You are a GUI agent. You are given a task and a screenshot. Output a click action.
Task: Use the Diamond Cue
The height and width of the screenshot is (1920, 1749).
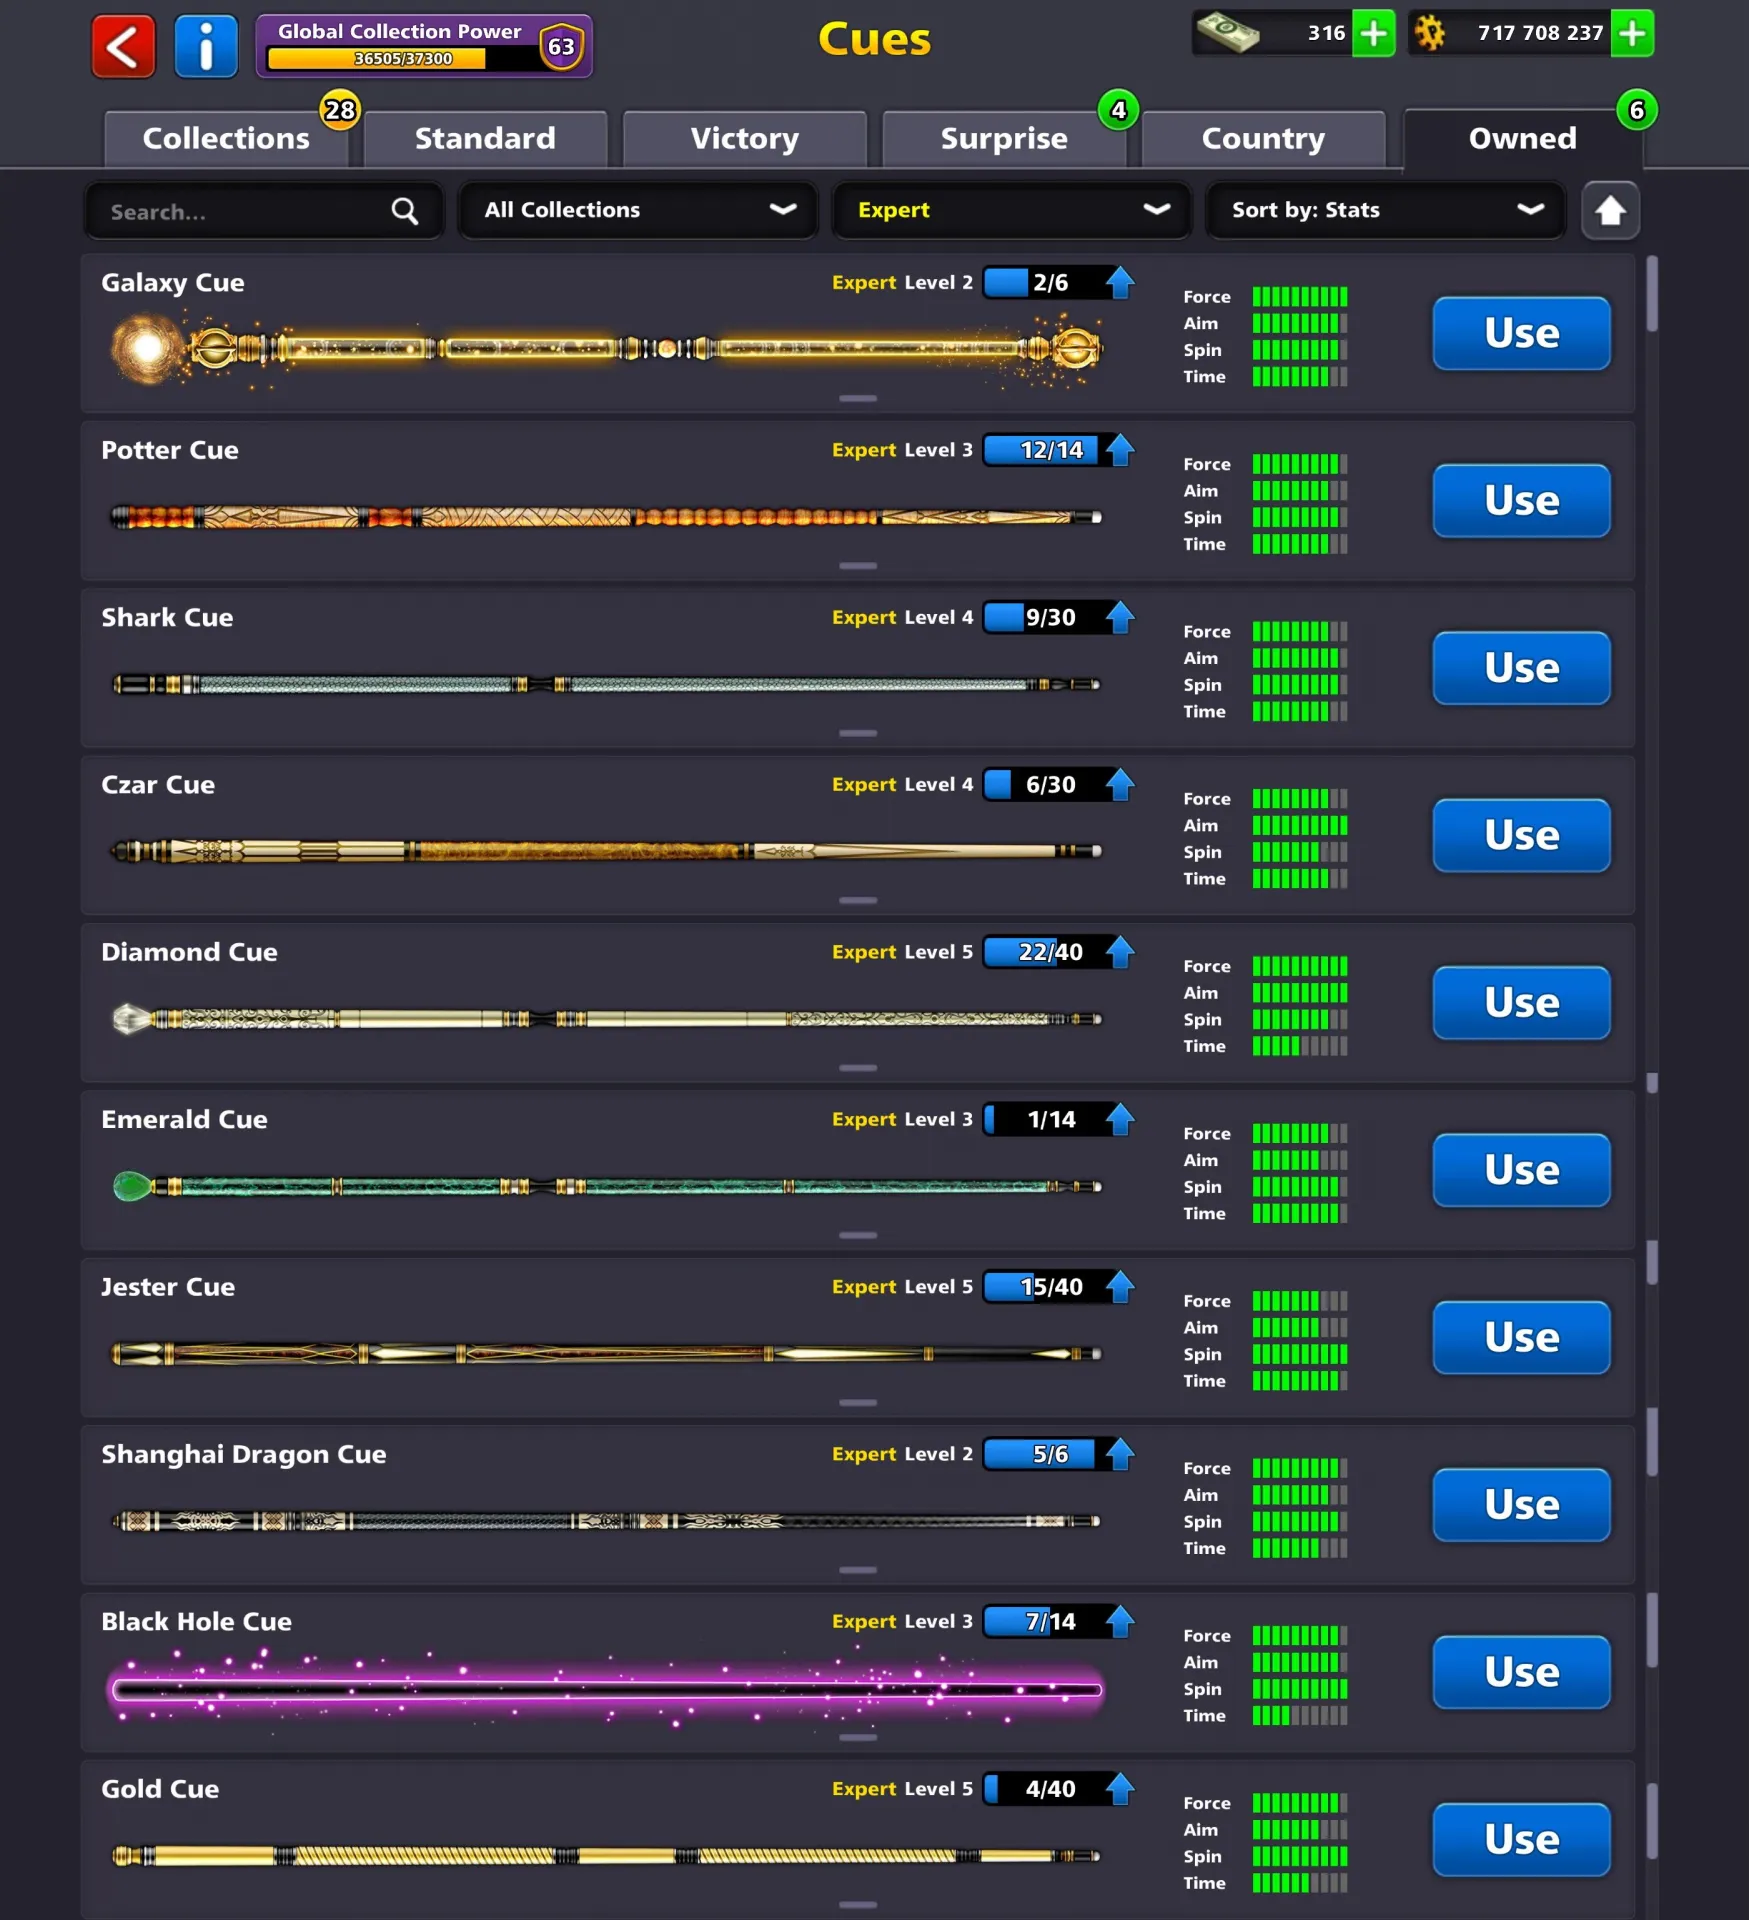(1521, 1002)
